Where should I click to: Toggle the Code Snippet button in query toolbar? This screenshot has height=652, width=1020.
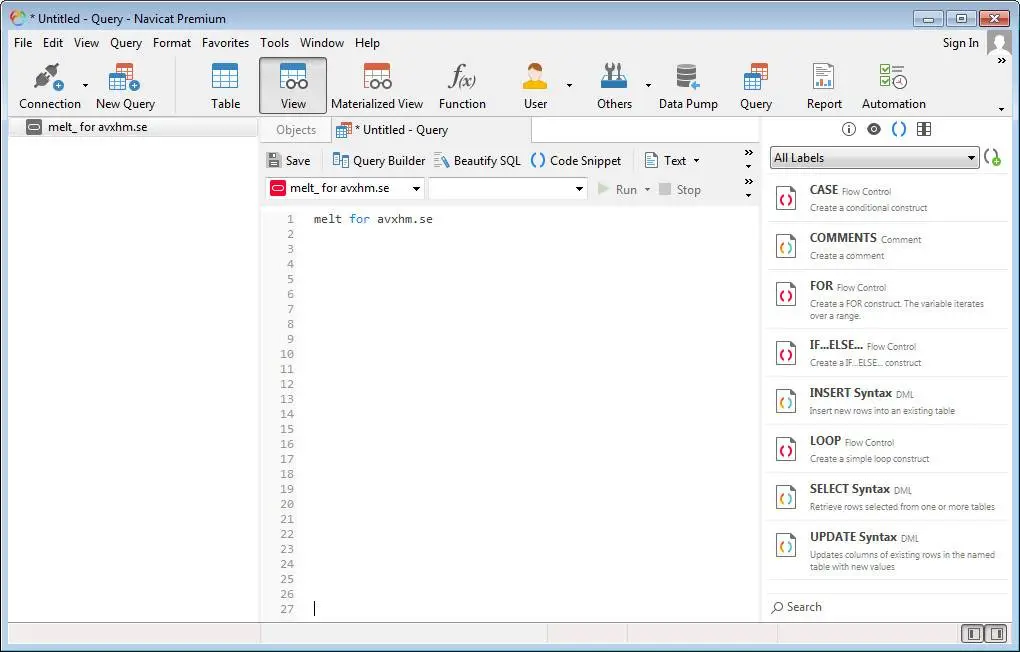[576, 161]
